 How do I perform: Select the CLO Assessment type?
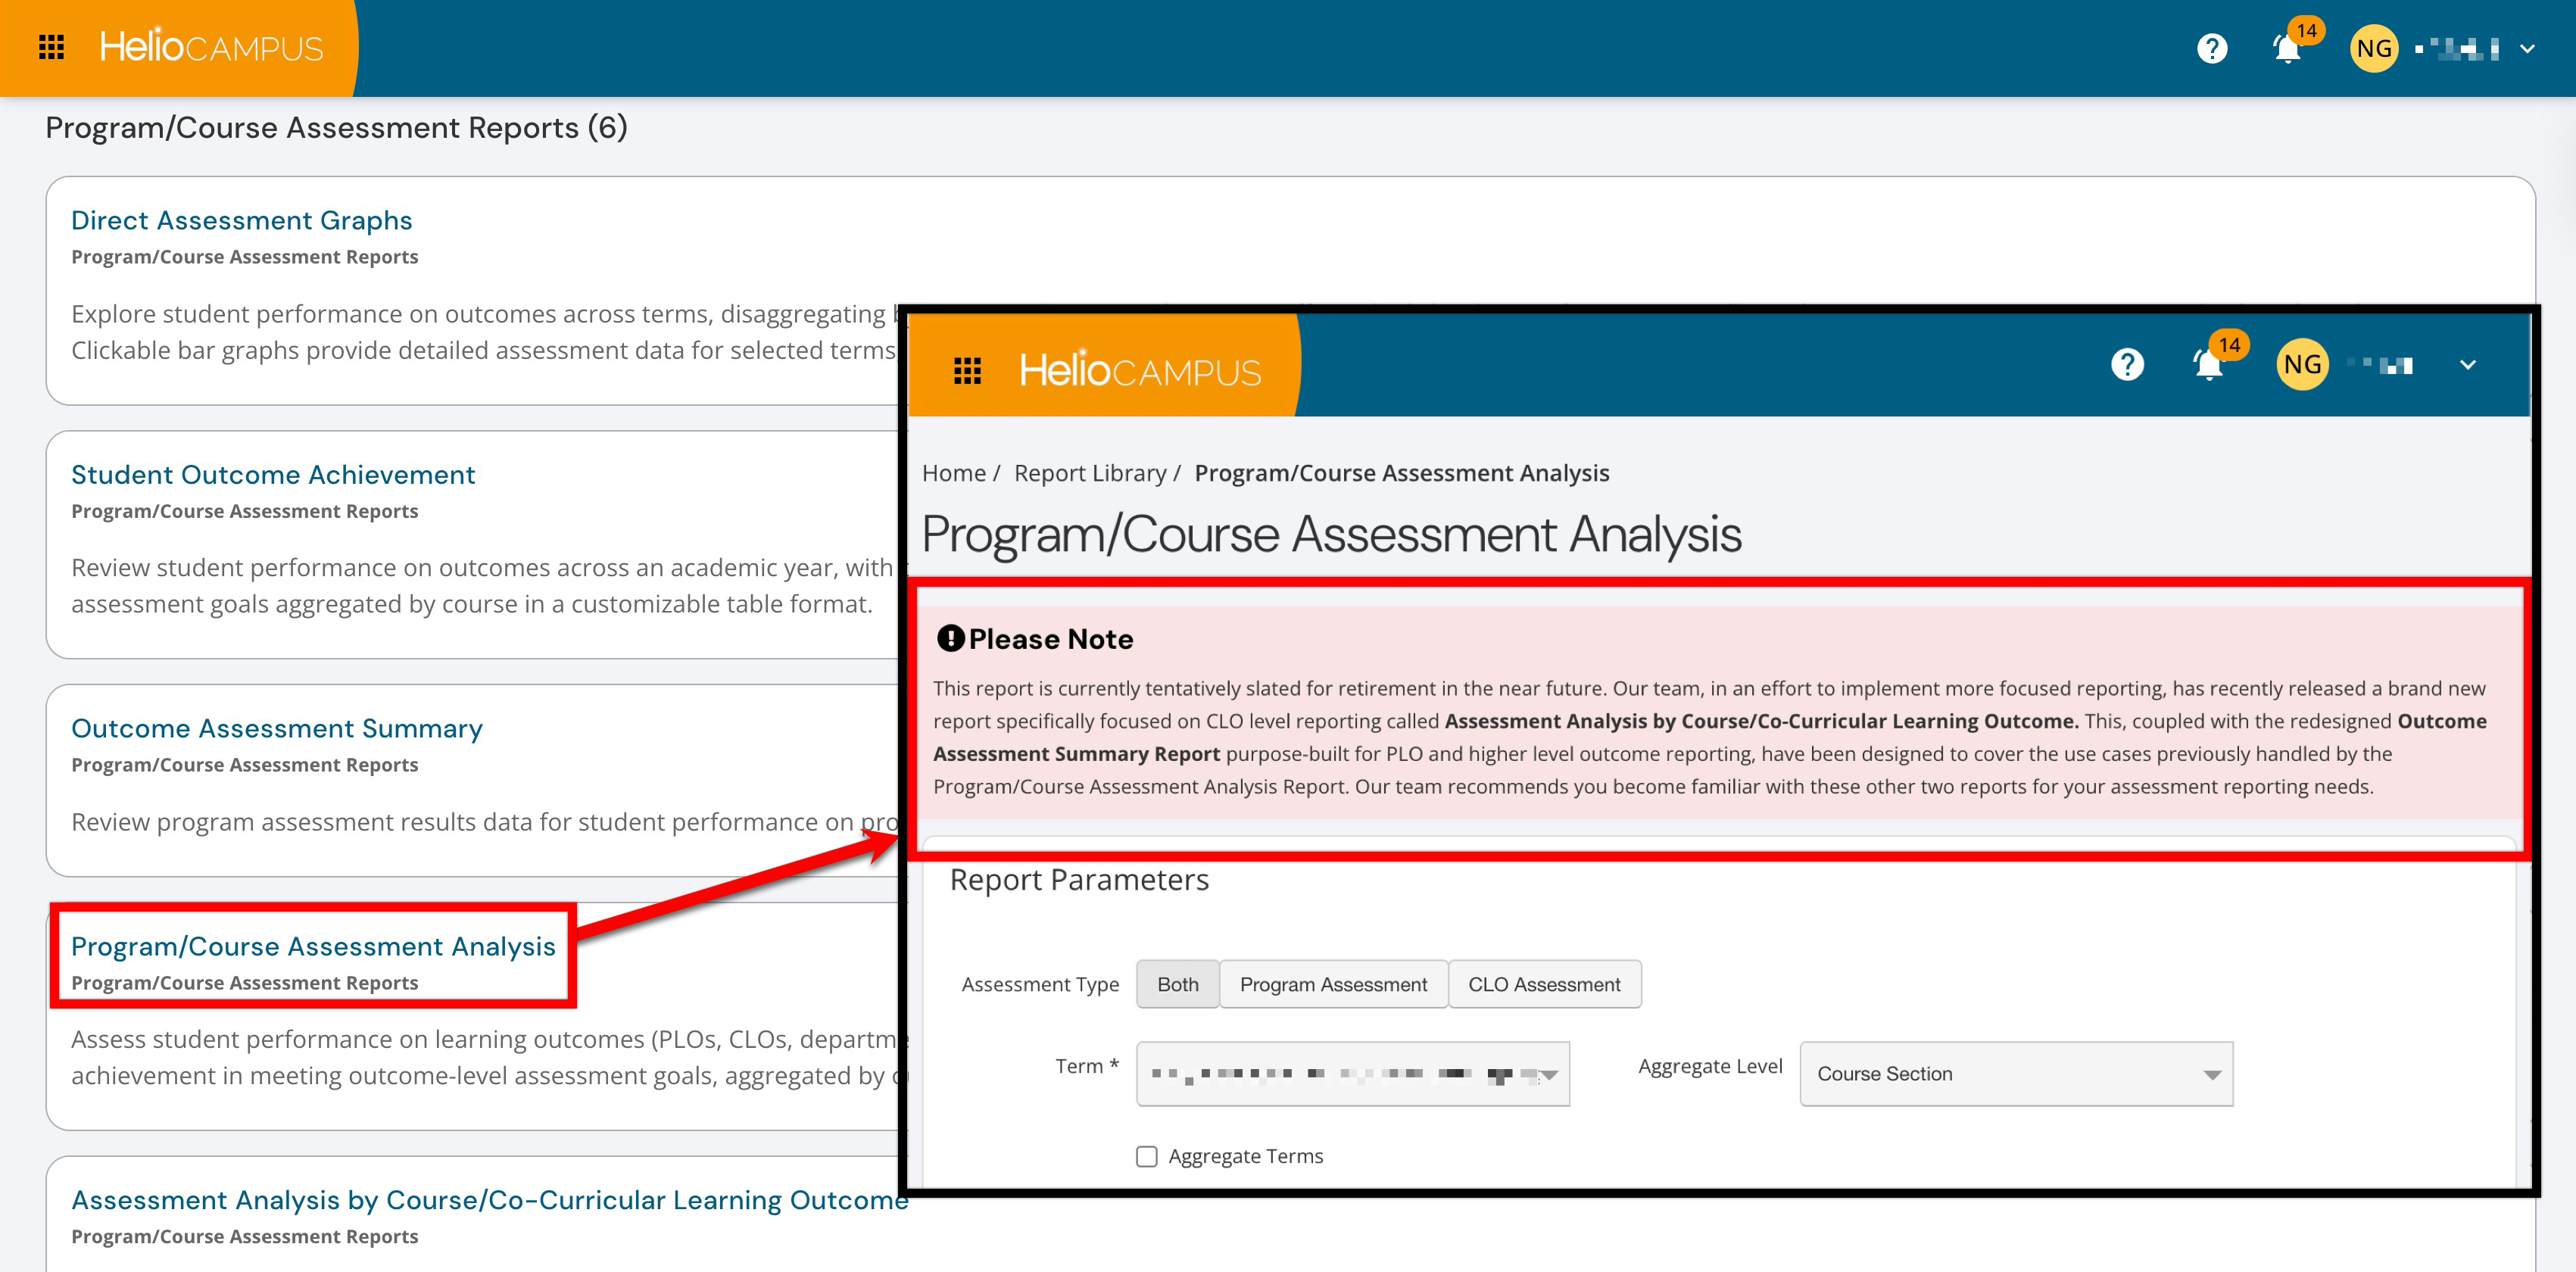point(1545,984)
